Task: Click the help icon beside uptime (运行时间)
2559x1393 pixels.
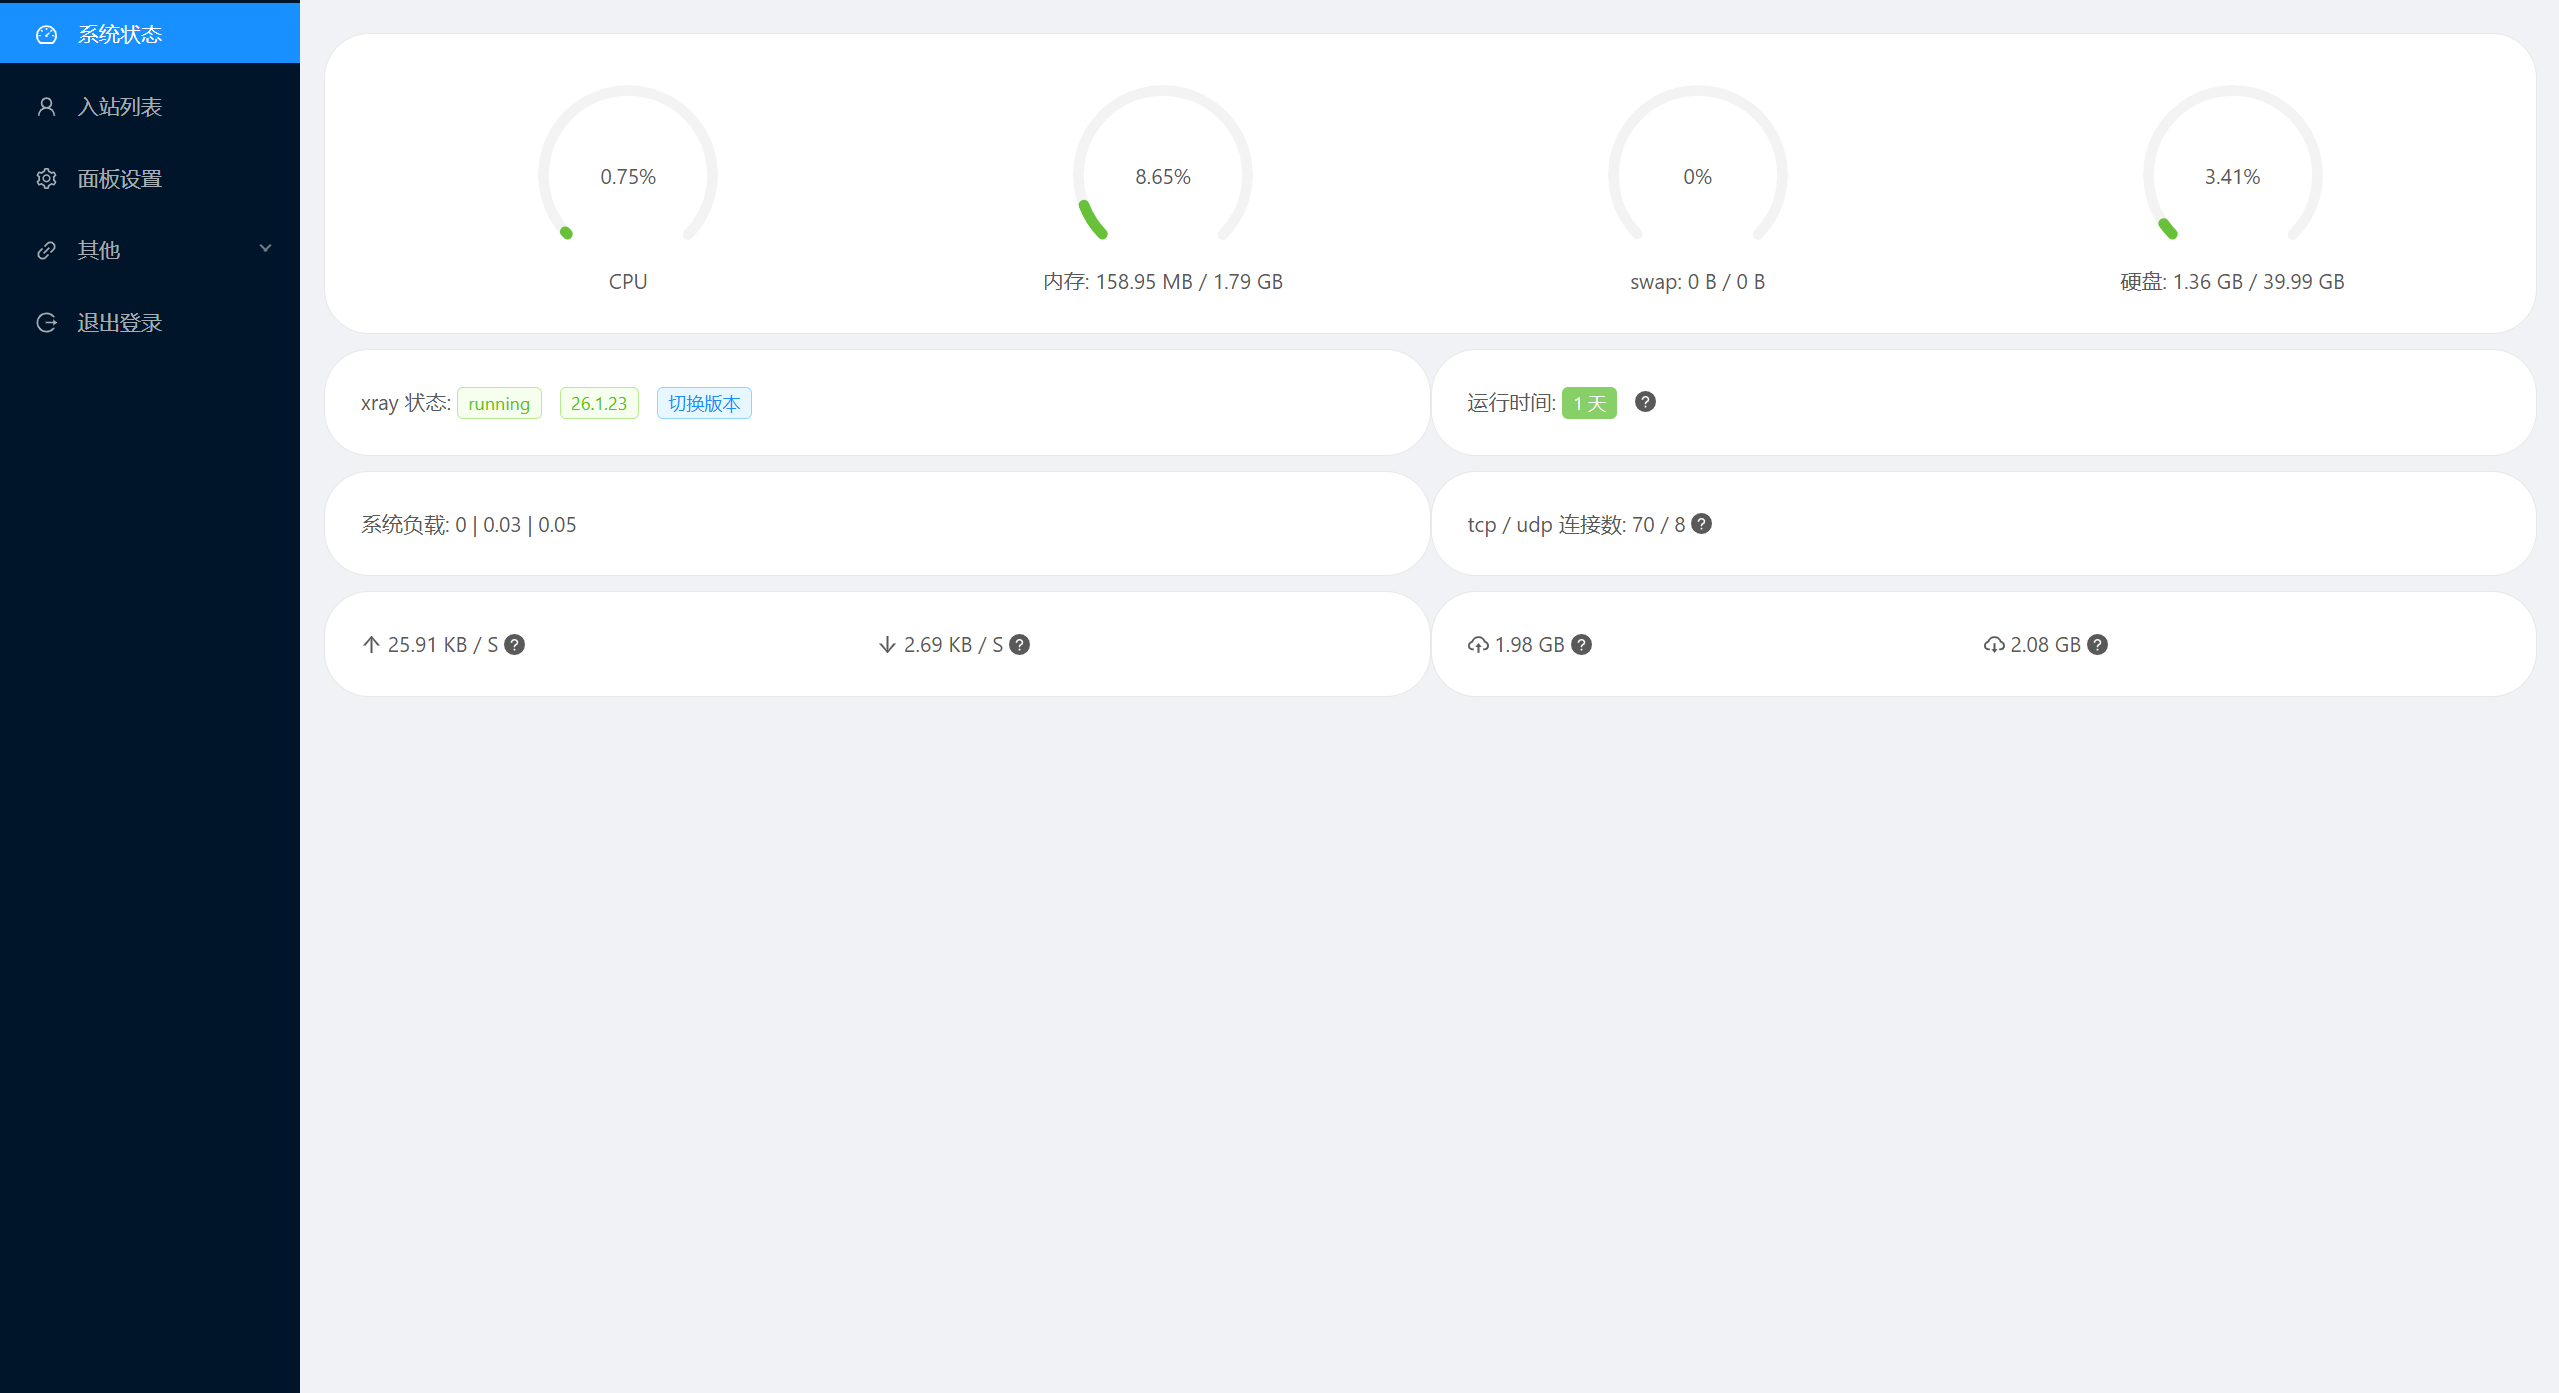Action: [x=1645, y=402]
